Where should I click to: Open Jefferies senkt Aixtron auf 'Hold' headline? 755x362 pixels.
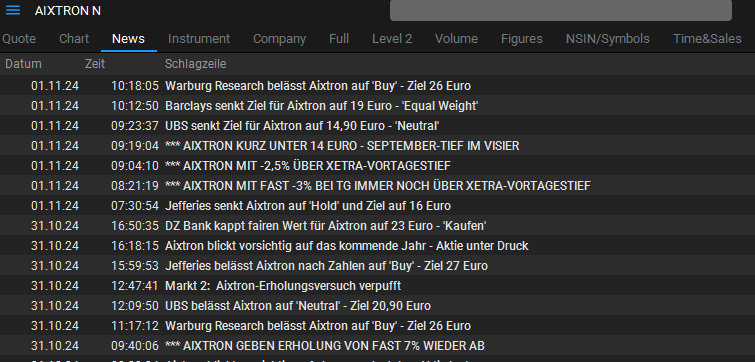308,206
